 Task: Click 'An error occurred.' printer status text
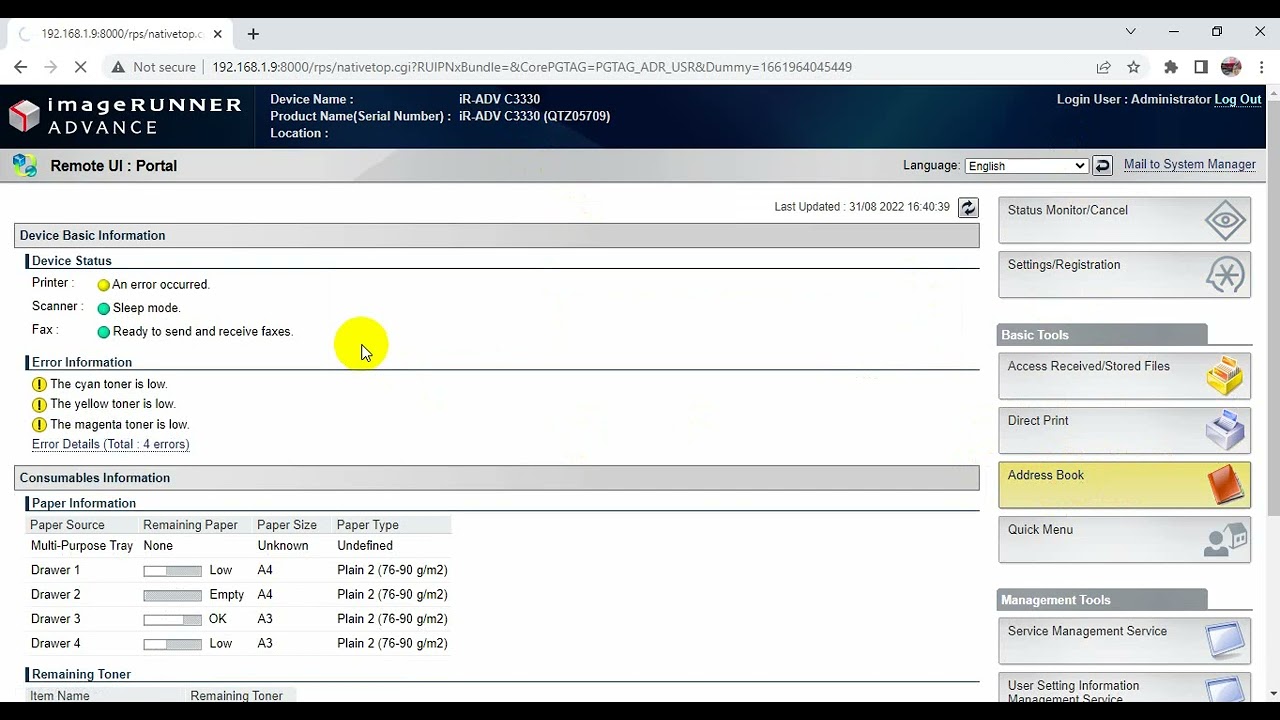[161, 285]
